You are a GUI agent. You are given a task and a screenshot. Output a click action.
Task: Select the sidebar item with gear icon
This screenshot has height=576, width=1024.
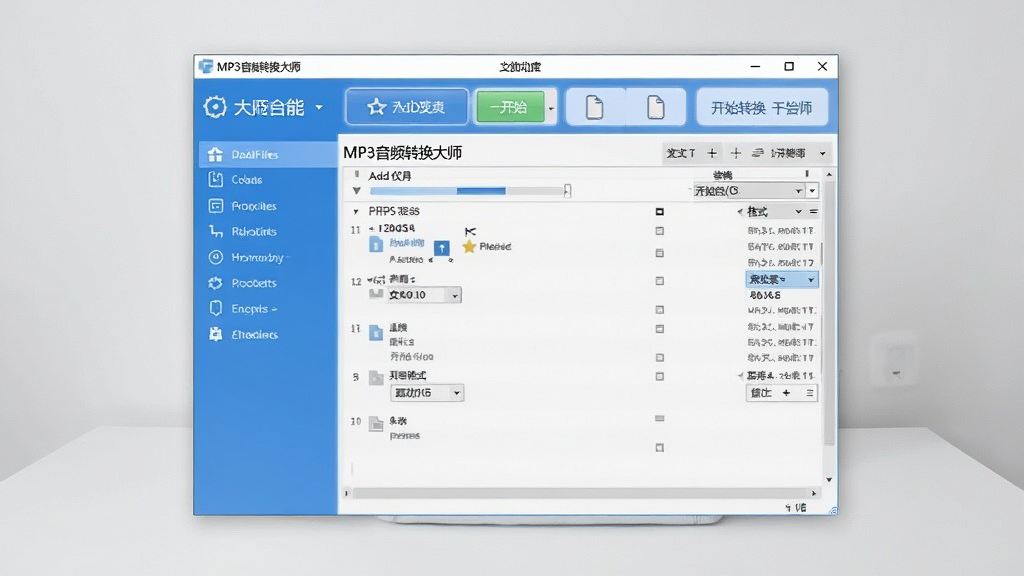click(268, 283)
